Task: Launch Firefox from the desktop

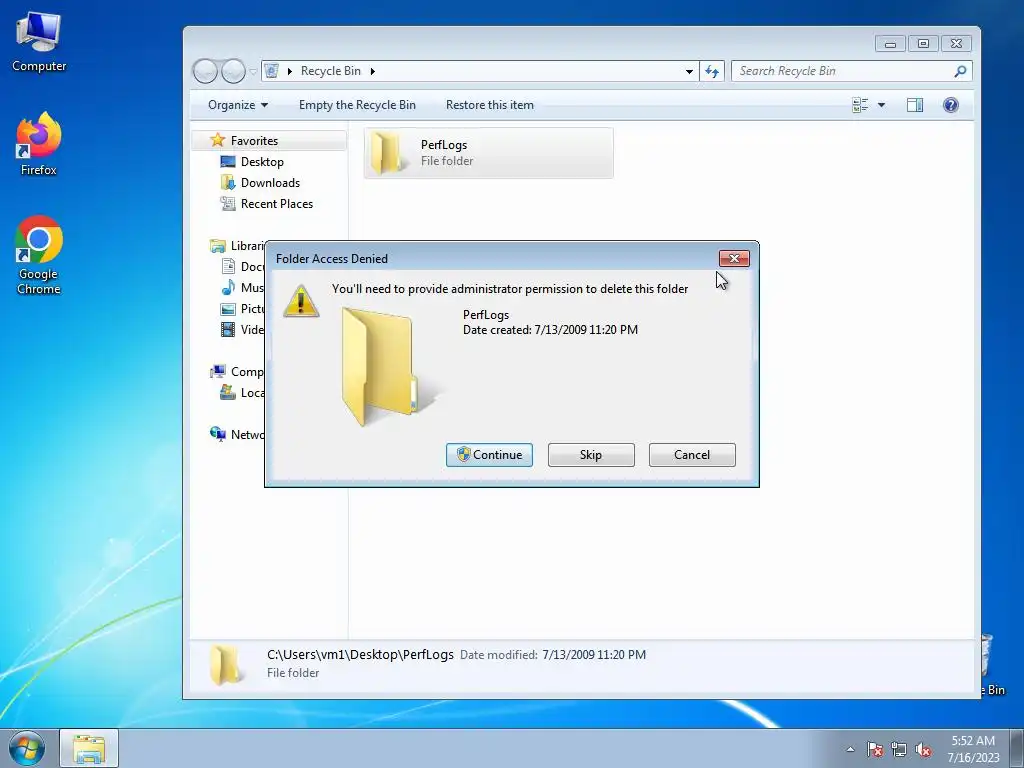Action: click(39, 144)
